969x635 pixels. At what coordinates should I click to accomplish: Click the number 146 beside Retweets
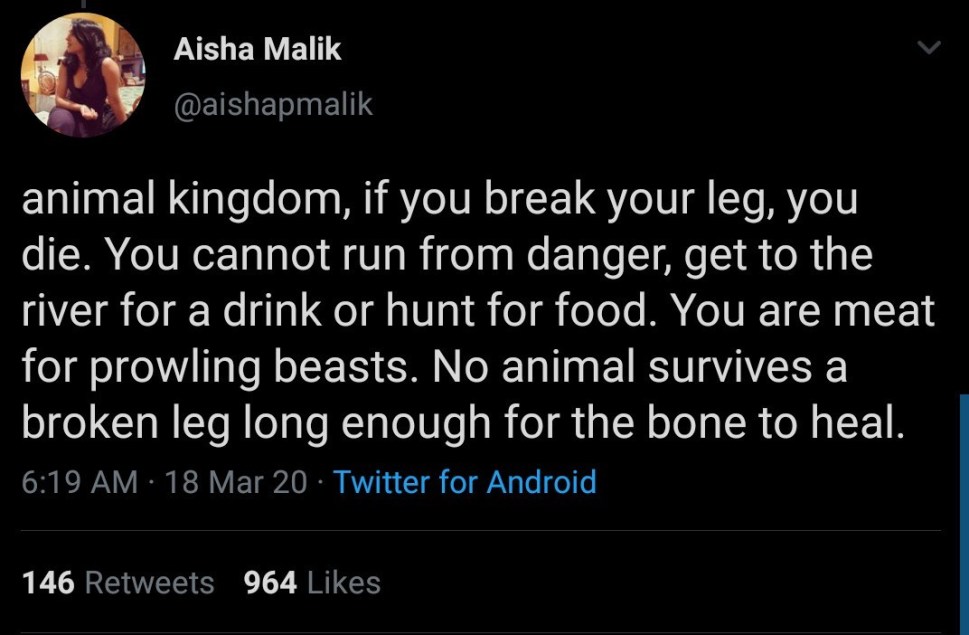point(48,582)
